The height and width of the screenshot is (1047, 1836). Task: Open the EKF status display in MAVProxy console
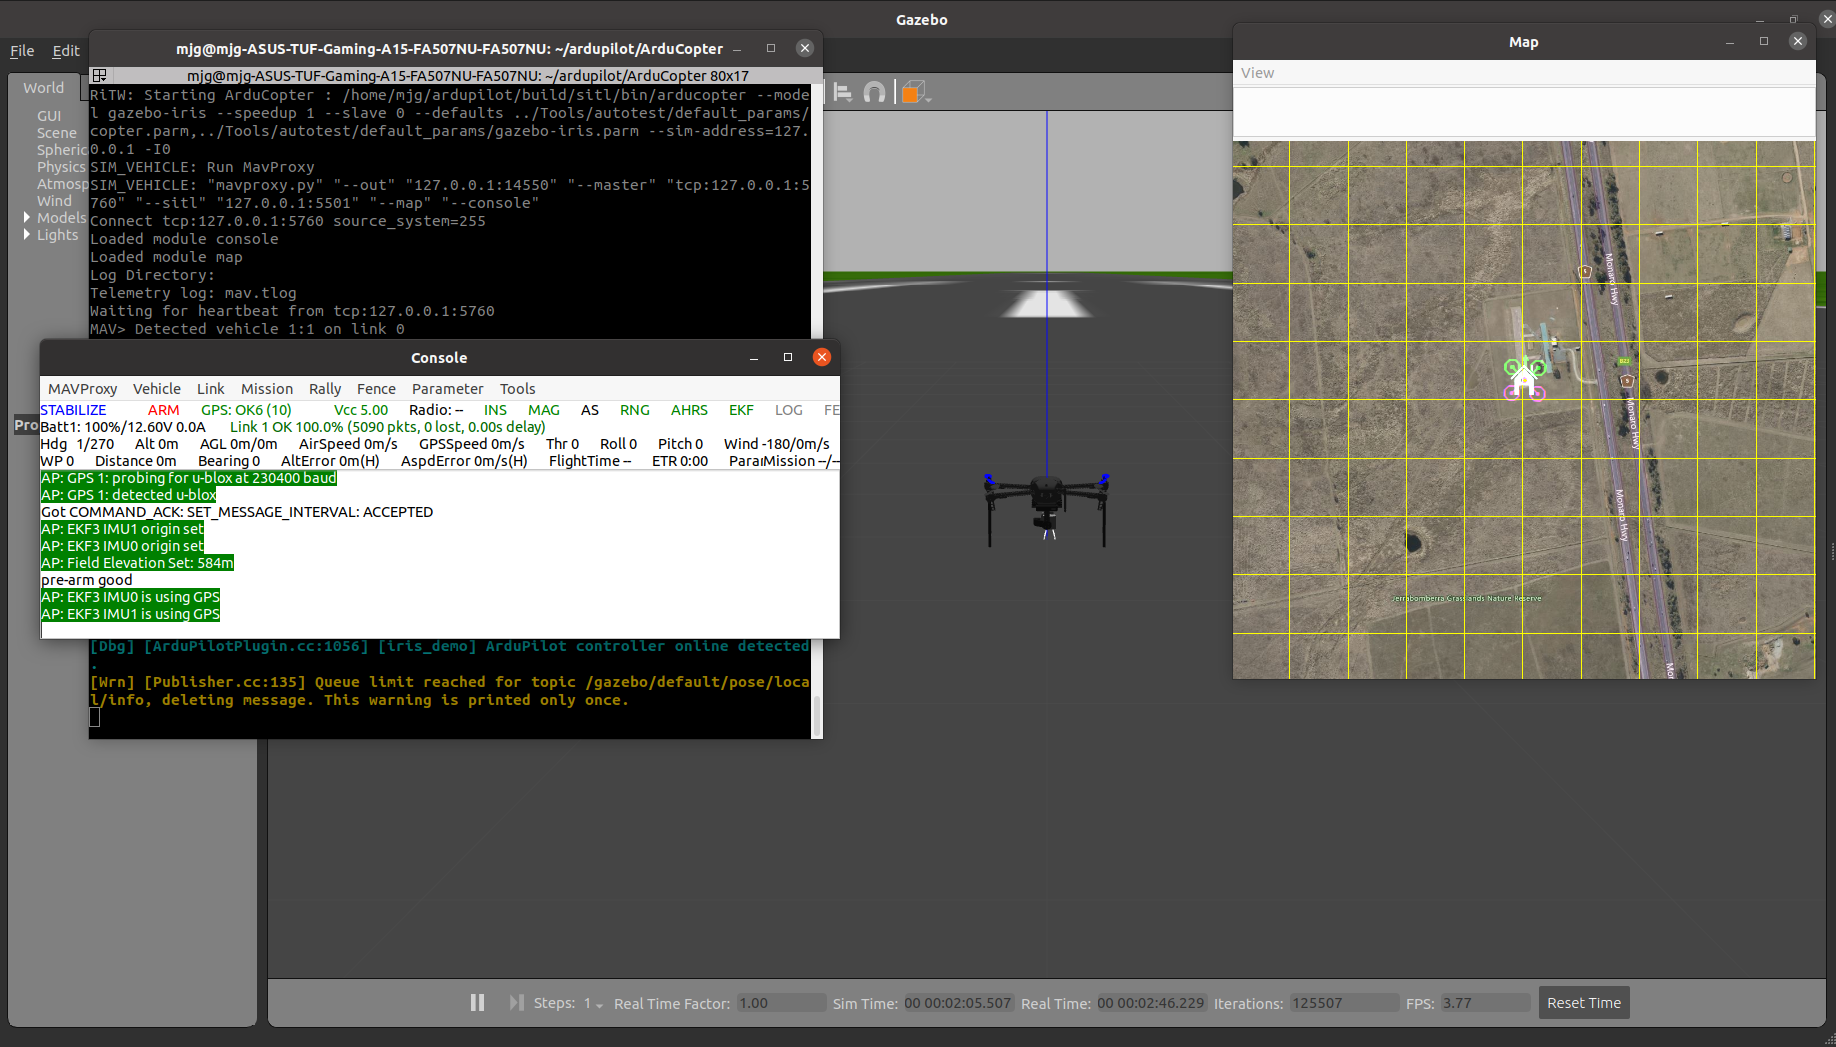pyautogui.click(x=741, y=410)
